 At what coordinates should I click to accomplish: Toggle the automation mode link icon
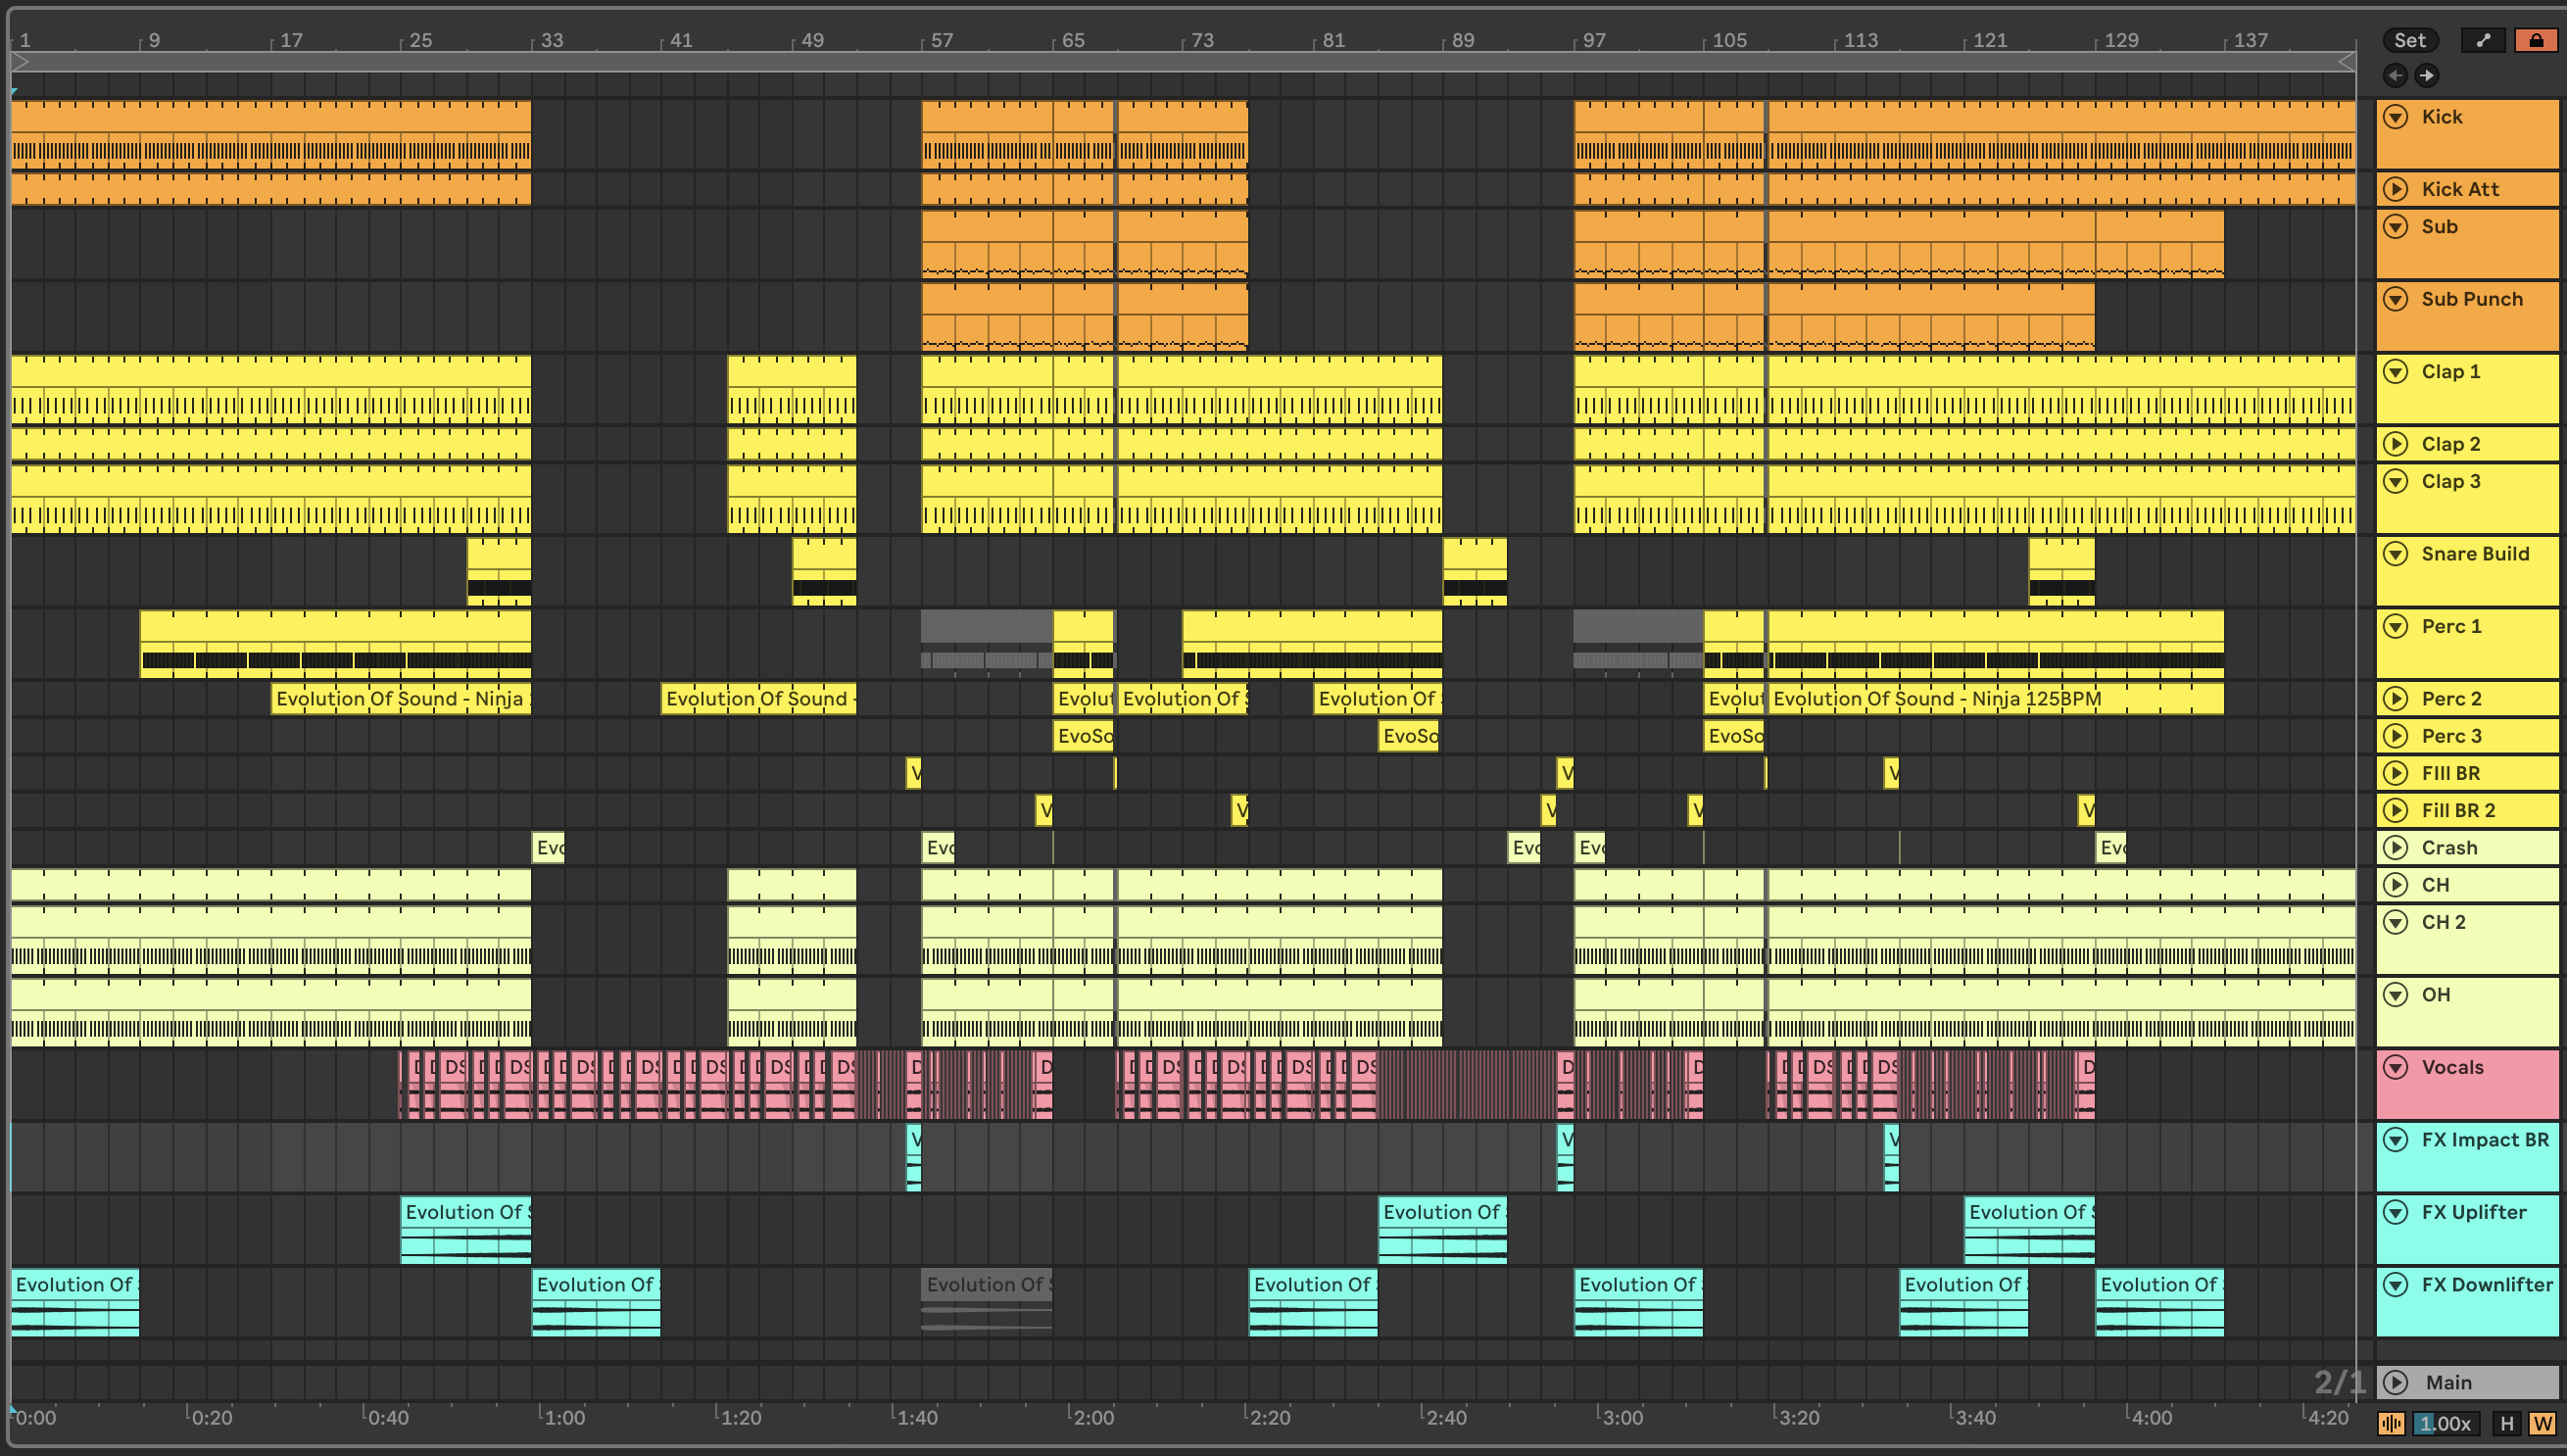click(2483, 40)
